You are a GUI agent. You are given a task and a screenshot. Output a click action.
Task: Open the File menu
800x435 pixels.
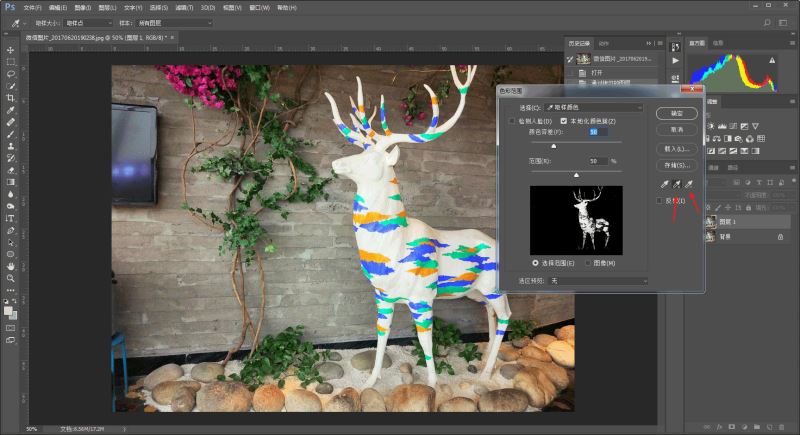point(32,8)
